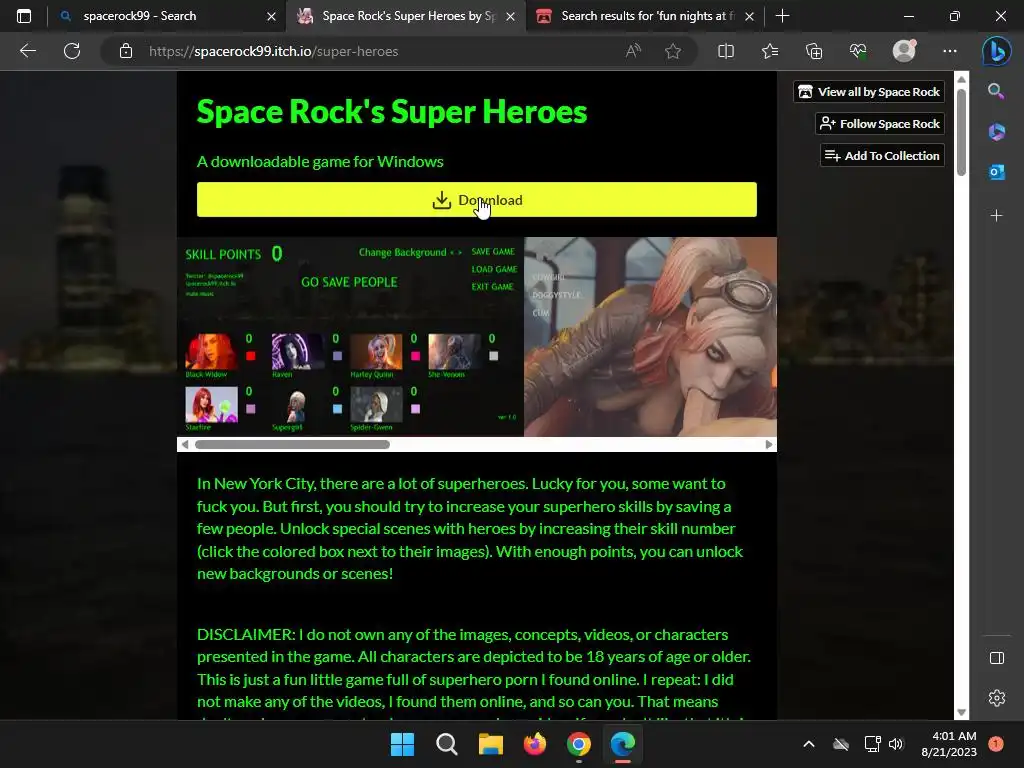Open the Collections icon in toolbar
Viewport: 1024px width, 768px height.
click(x=814, y=51)
